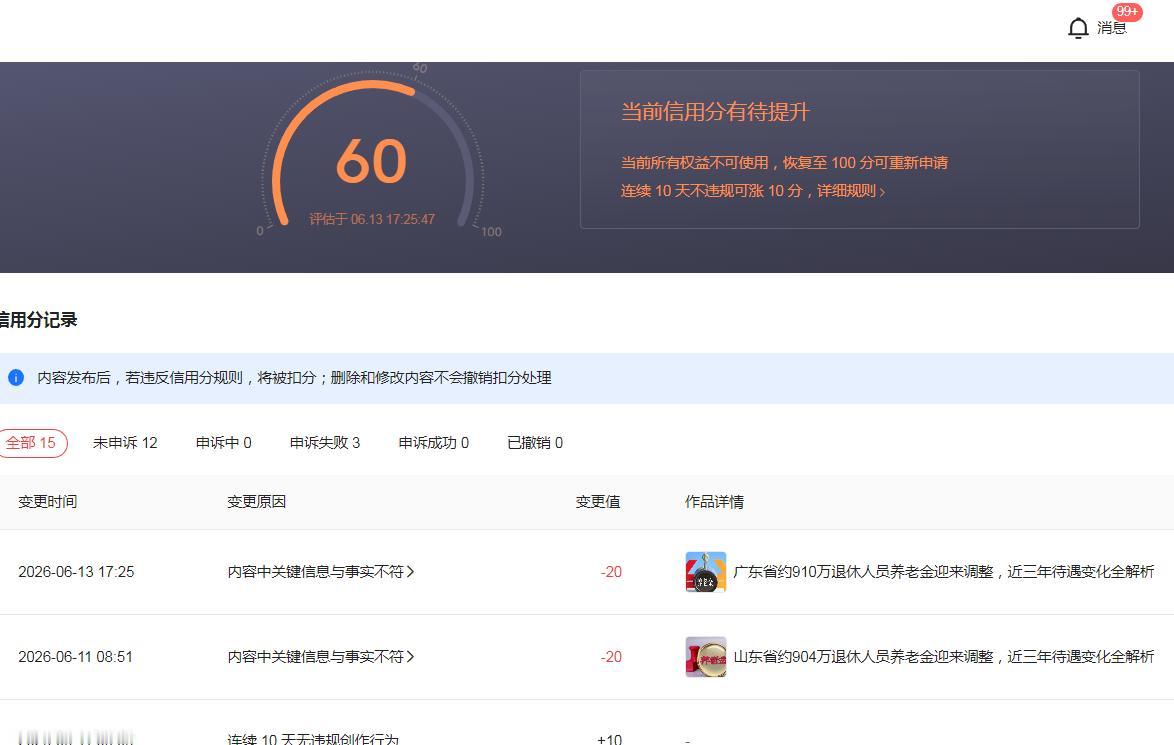Click the 当前信用分有待提升 heading

point(715,112)
